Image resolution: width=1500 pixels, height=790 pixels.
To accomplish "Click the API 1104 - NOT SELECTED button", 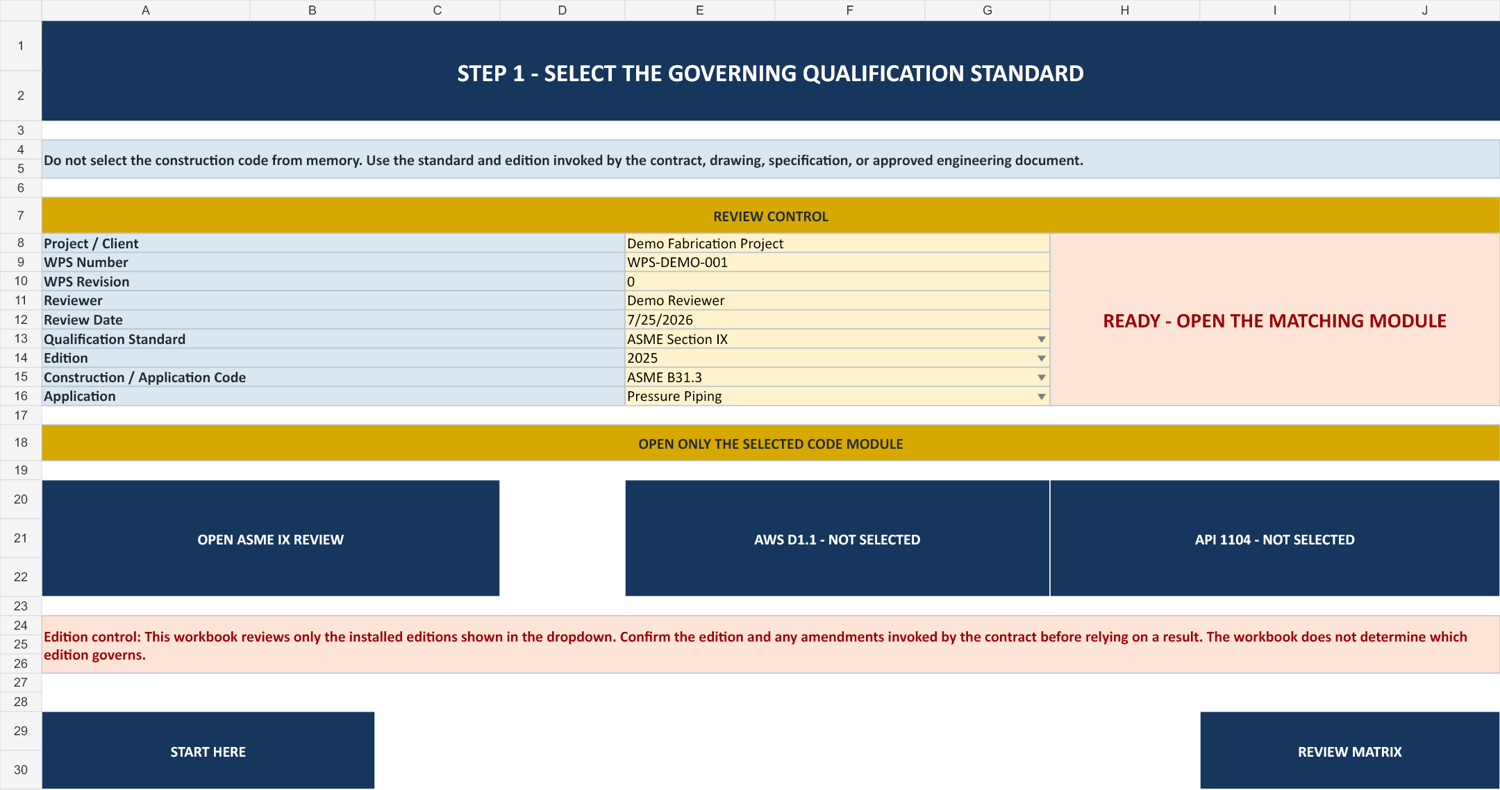I will pyautogui.click(x=1275, y=539).
